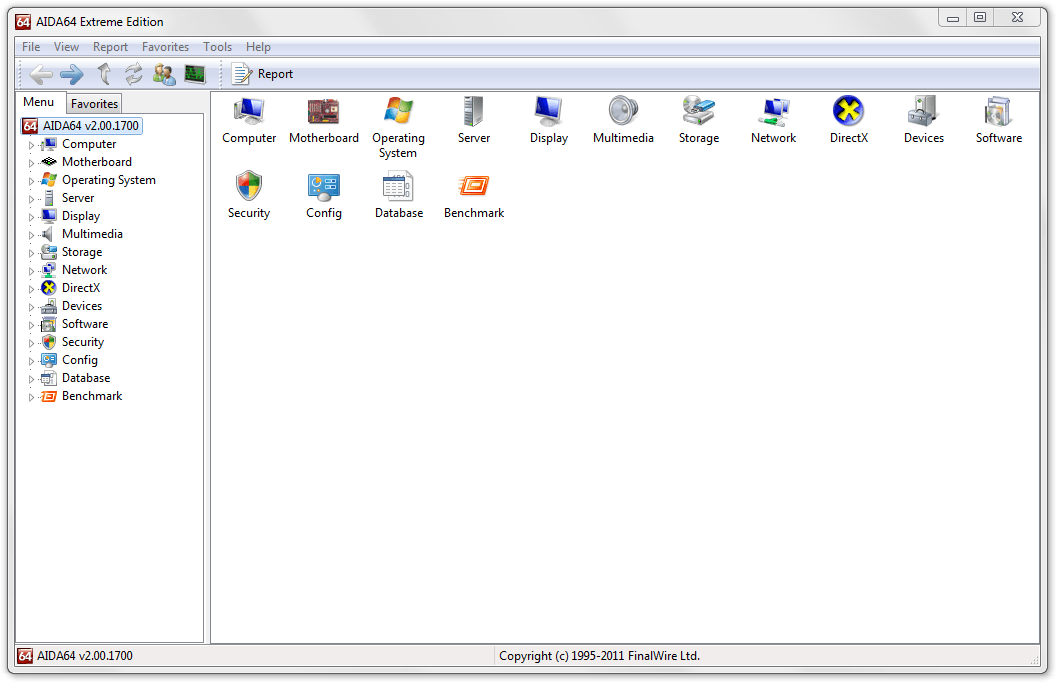1057x683 pixels.
Task: Go up one level with Up arrow
Action: click(104, 74)
